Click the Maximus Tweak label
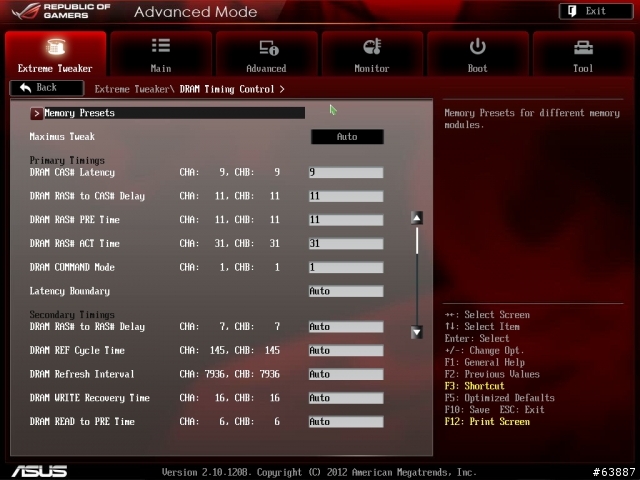 coord(62,137)
